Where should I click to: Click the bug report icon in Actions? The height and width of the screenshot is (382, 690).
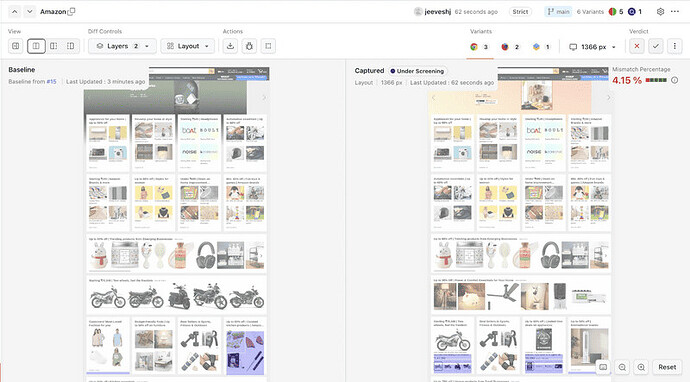(249, 46)
